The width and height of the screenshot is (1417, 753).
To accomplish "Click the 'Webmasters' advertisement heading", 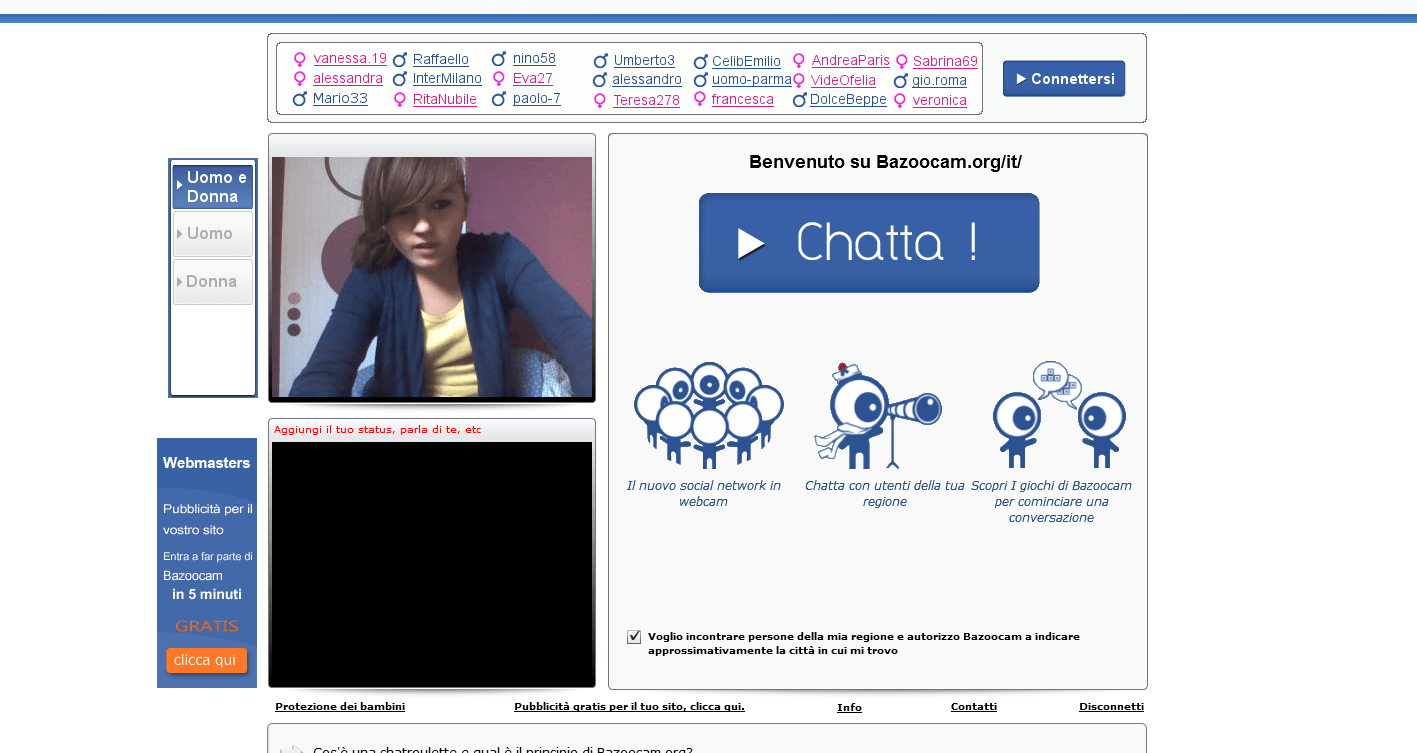I will [206, 463].
